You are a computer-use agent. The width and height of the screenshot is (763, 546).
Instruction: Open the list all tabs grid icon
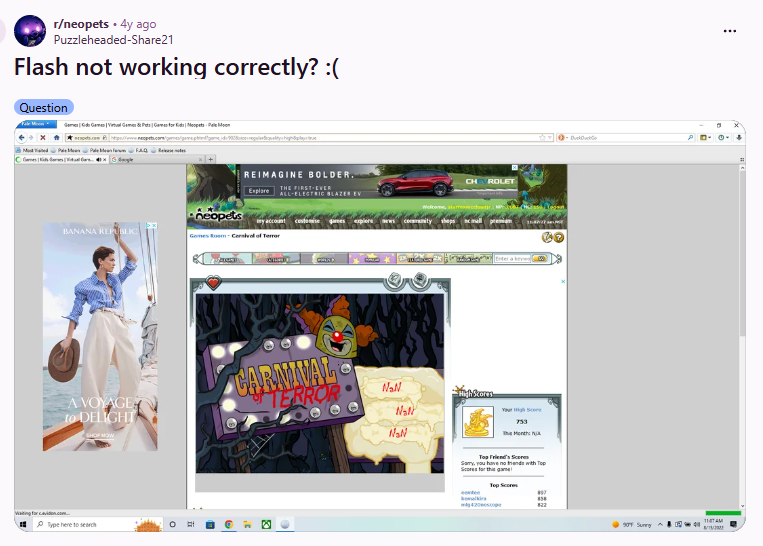coord(742,160)
